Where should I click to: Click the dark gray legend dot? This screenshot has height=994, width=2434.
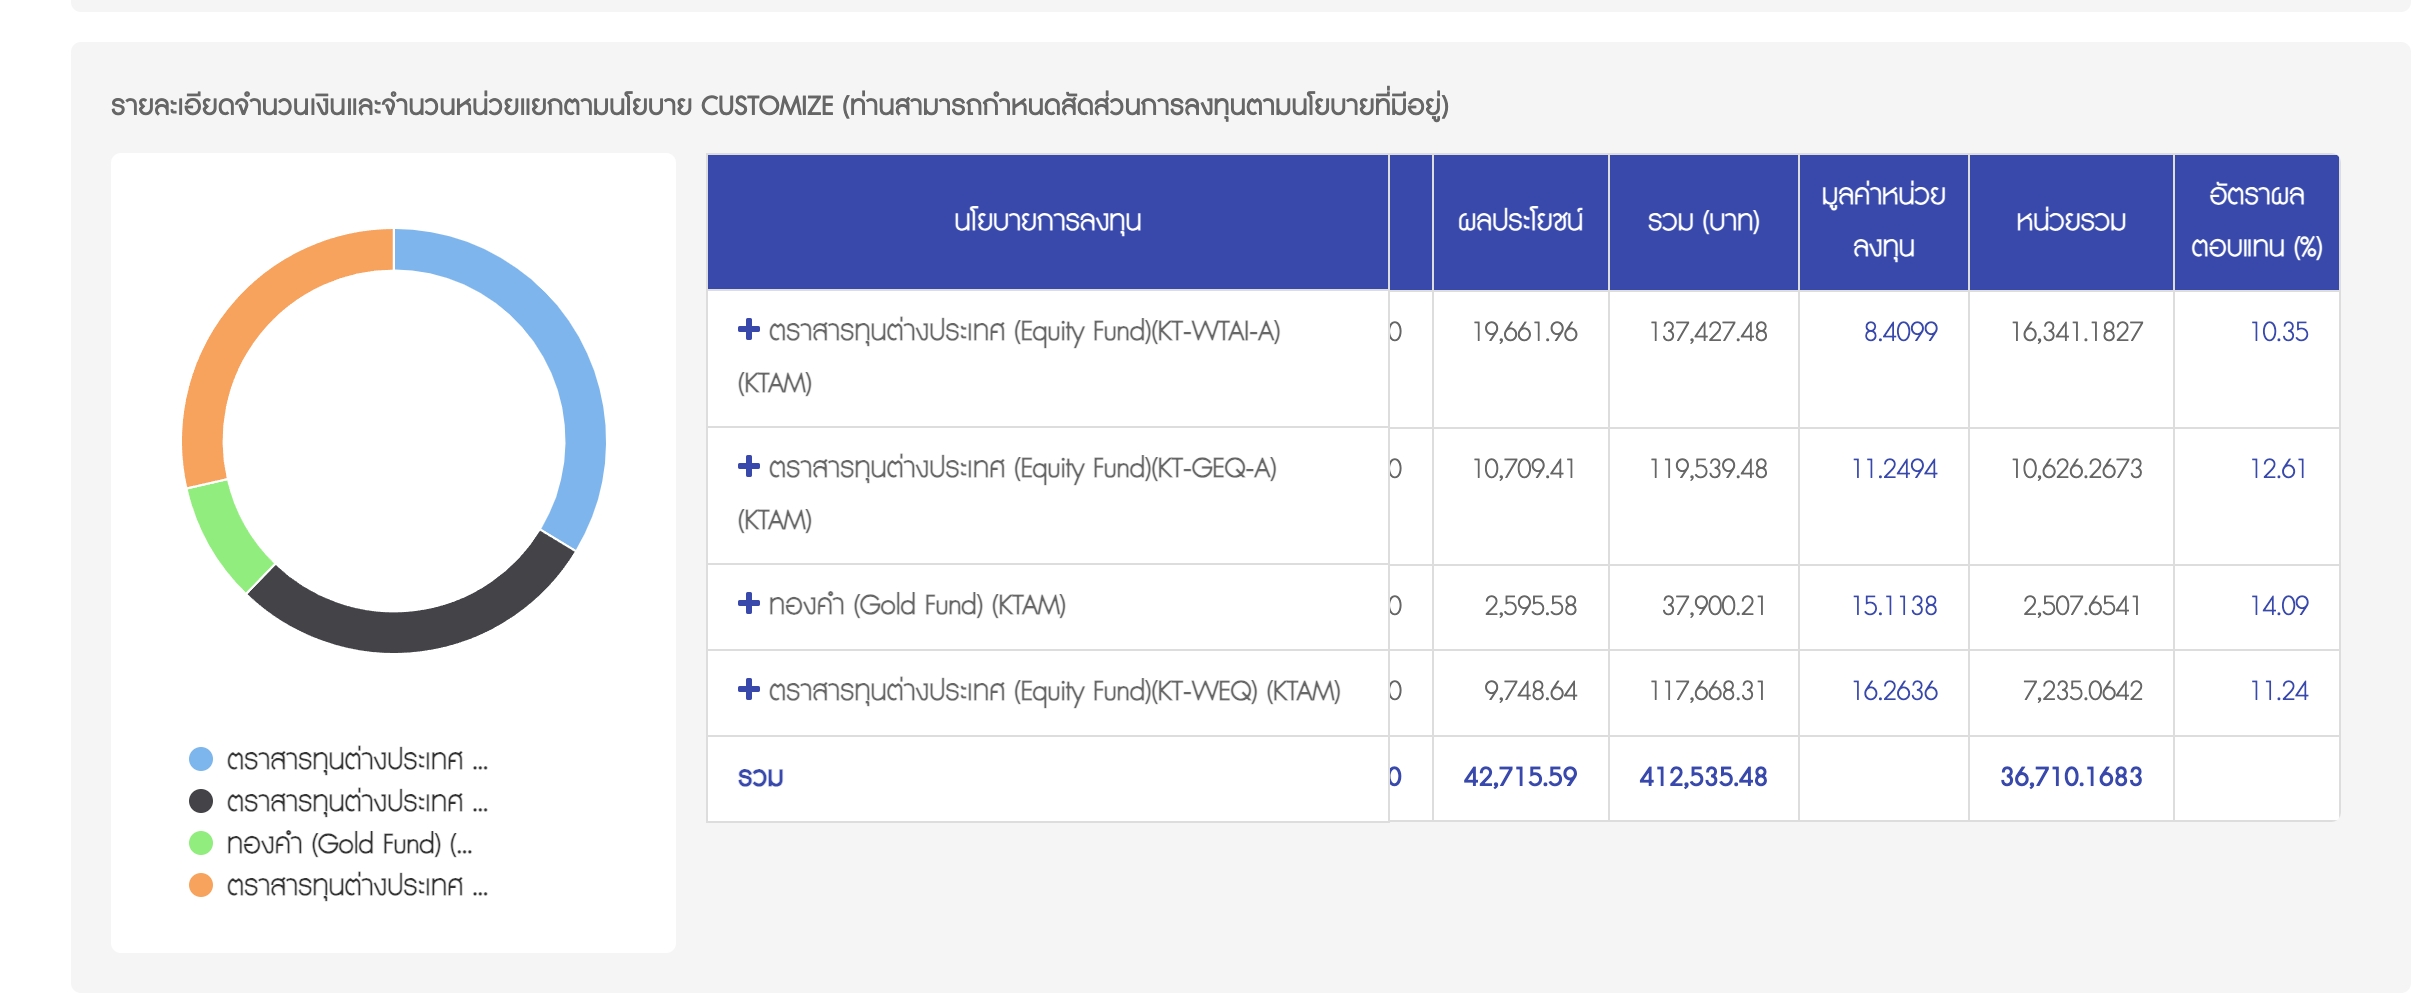click(201, 802)
